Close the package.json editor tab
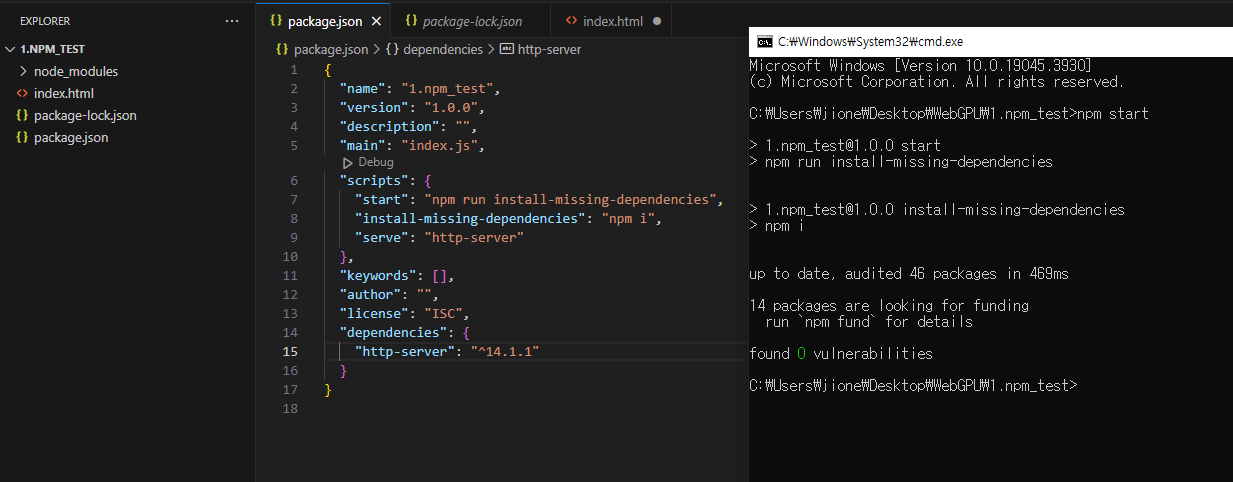The image size is (1233, 482). [376, 21]
